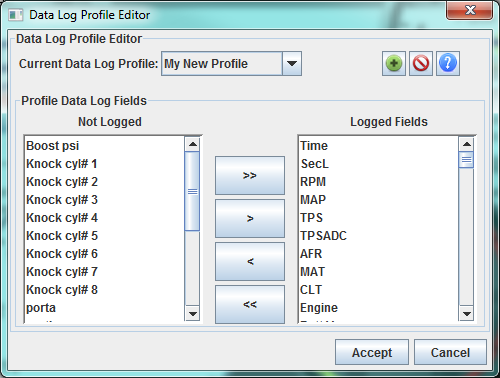The image size is (500, 378).
Task: Select Knock cyl# 4 in the list
Action: (x=104, y=218)
